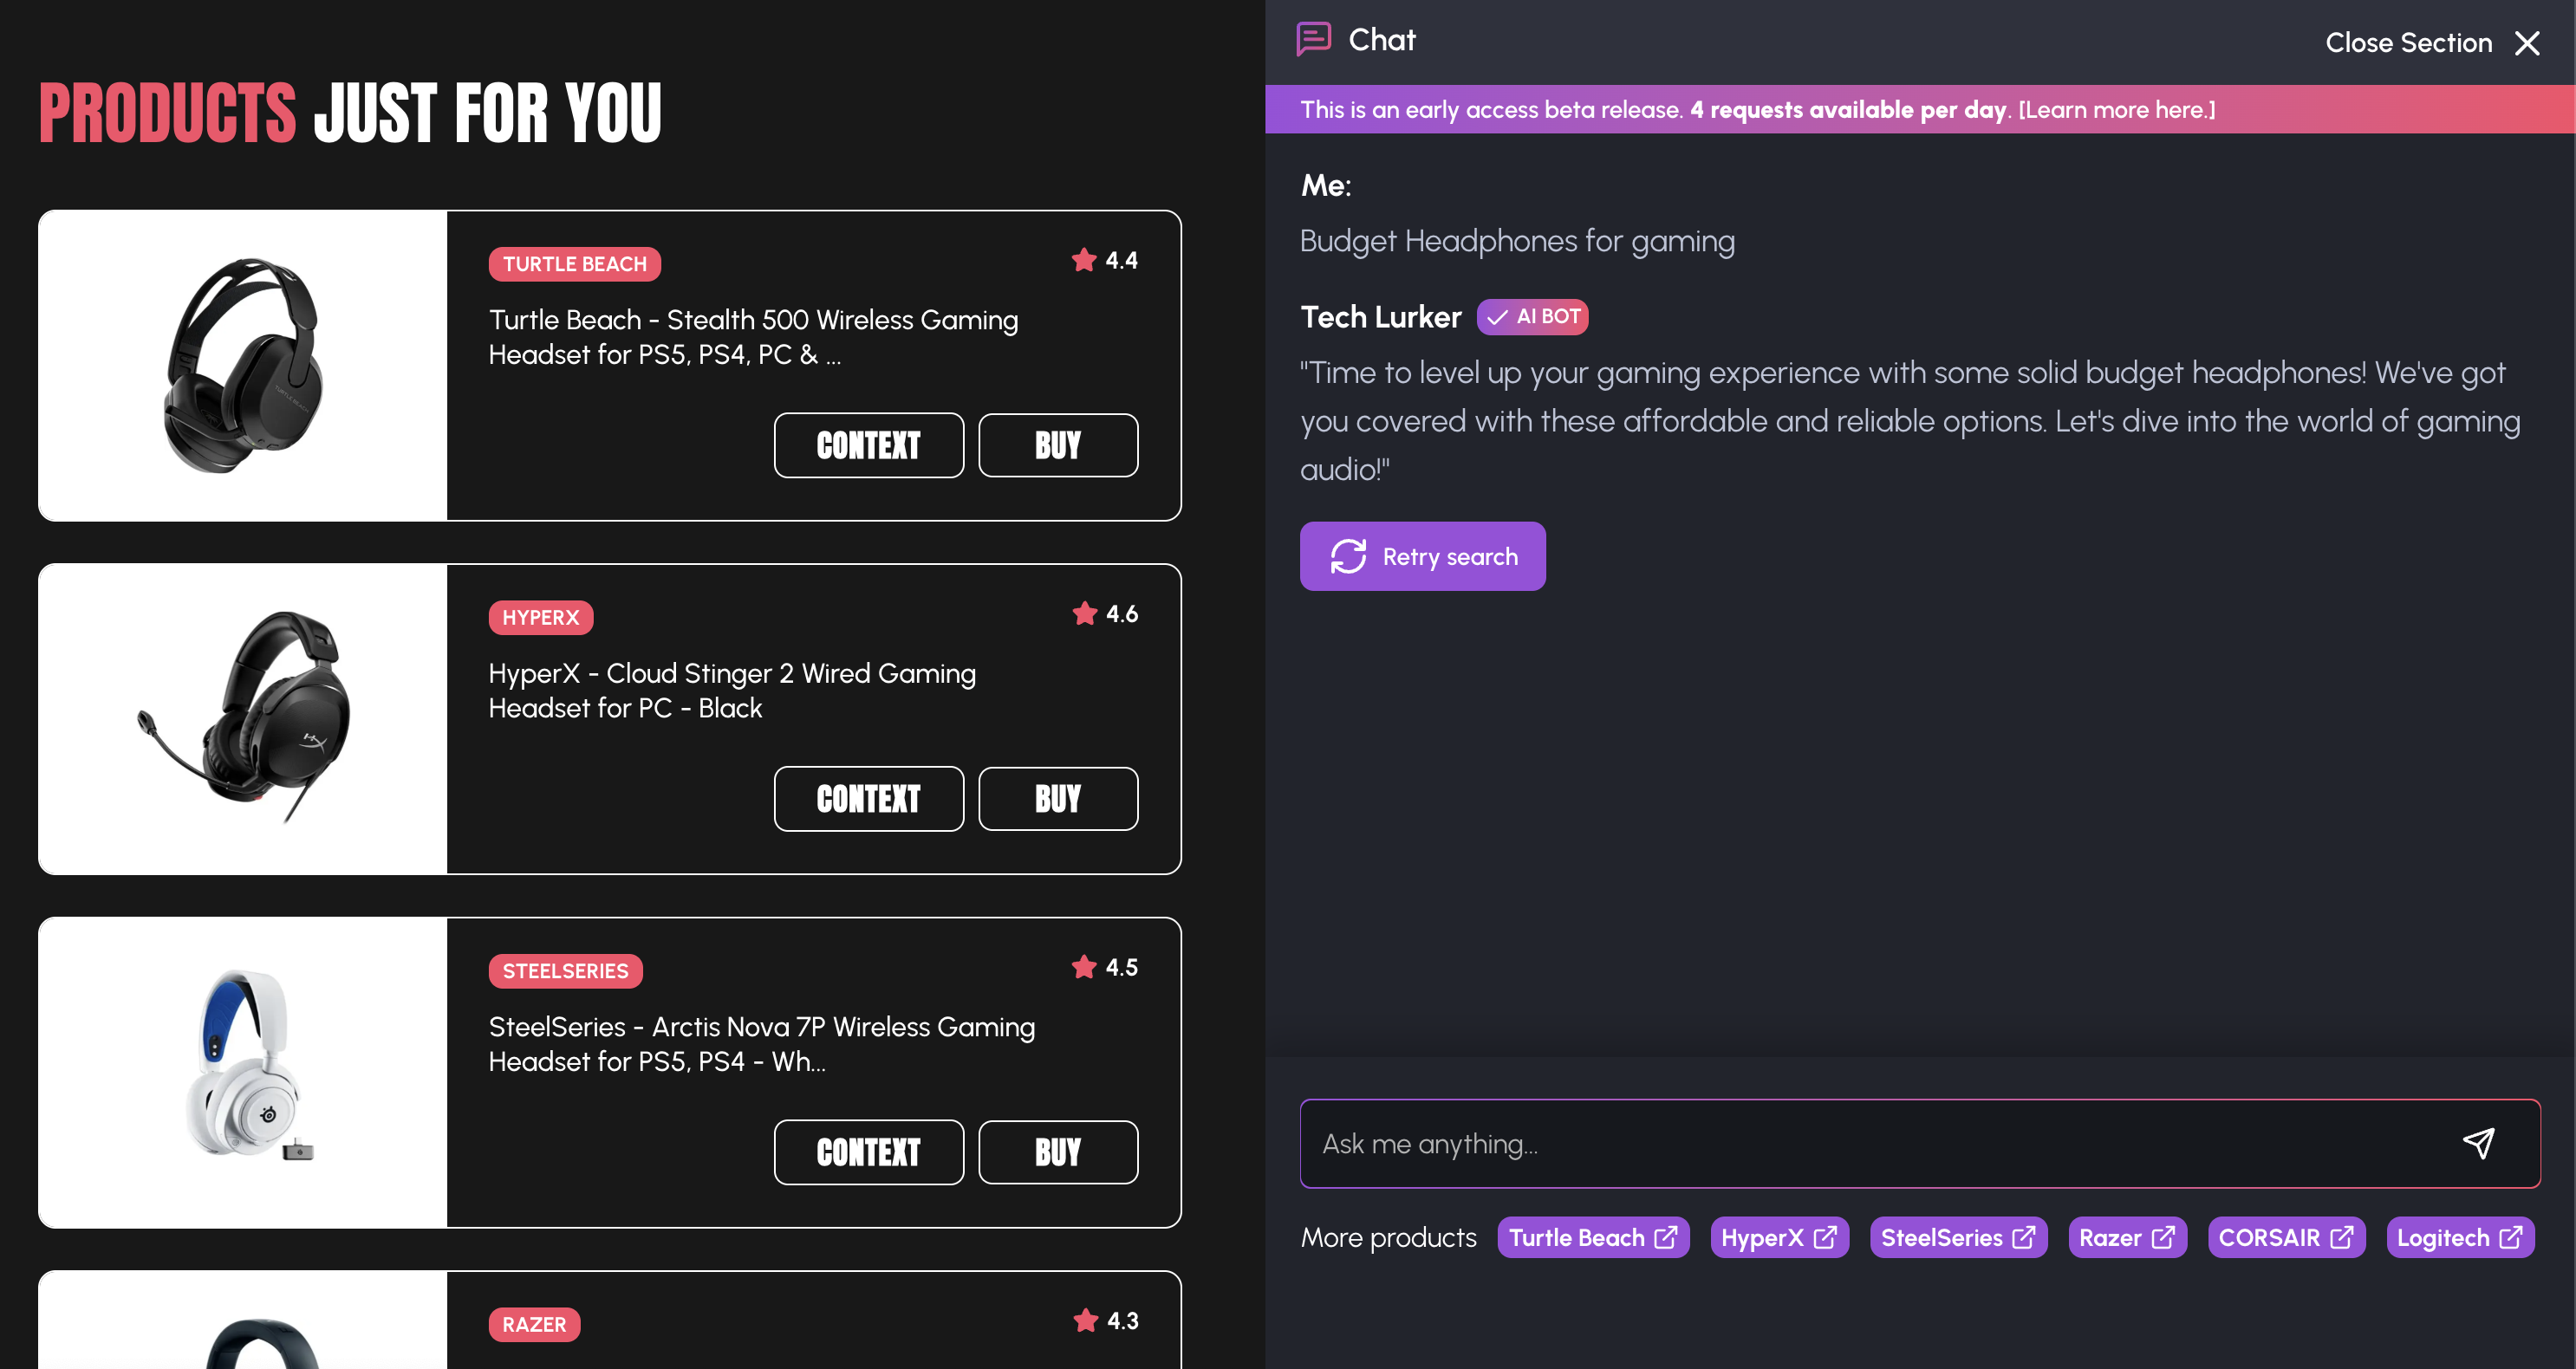Click the send message paper plane icon
This screenshot has height=1369, width=2576.
tap(2478, 1143)
